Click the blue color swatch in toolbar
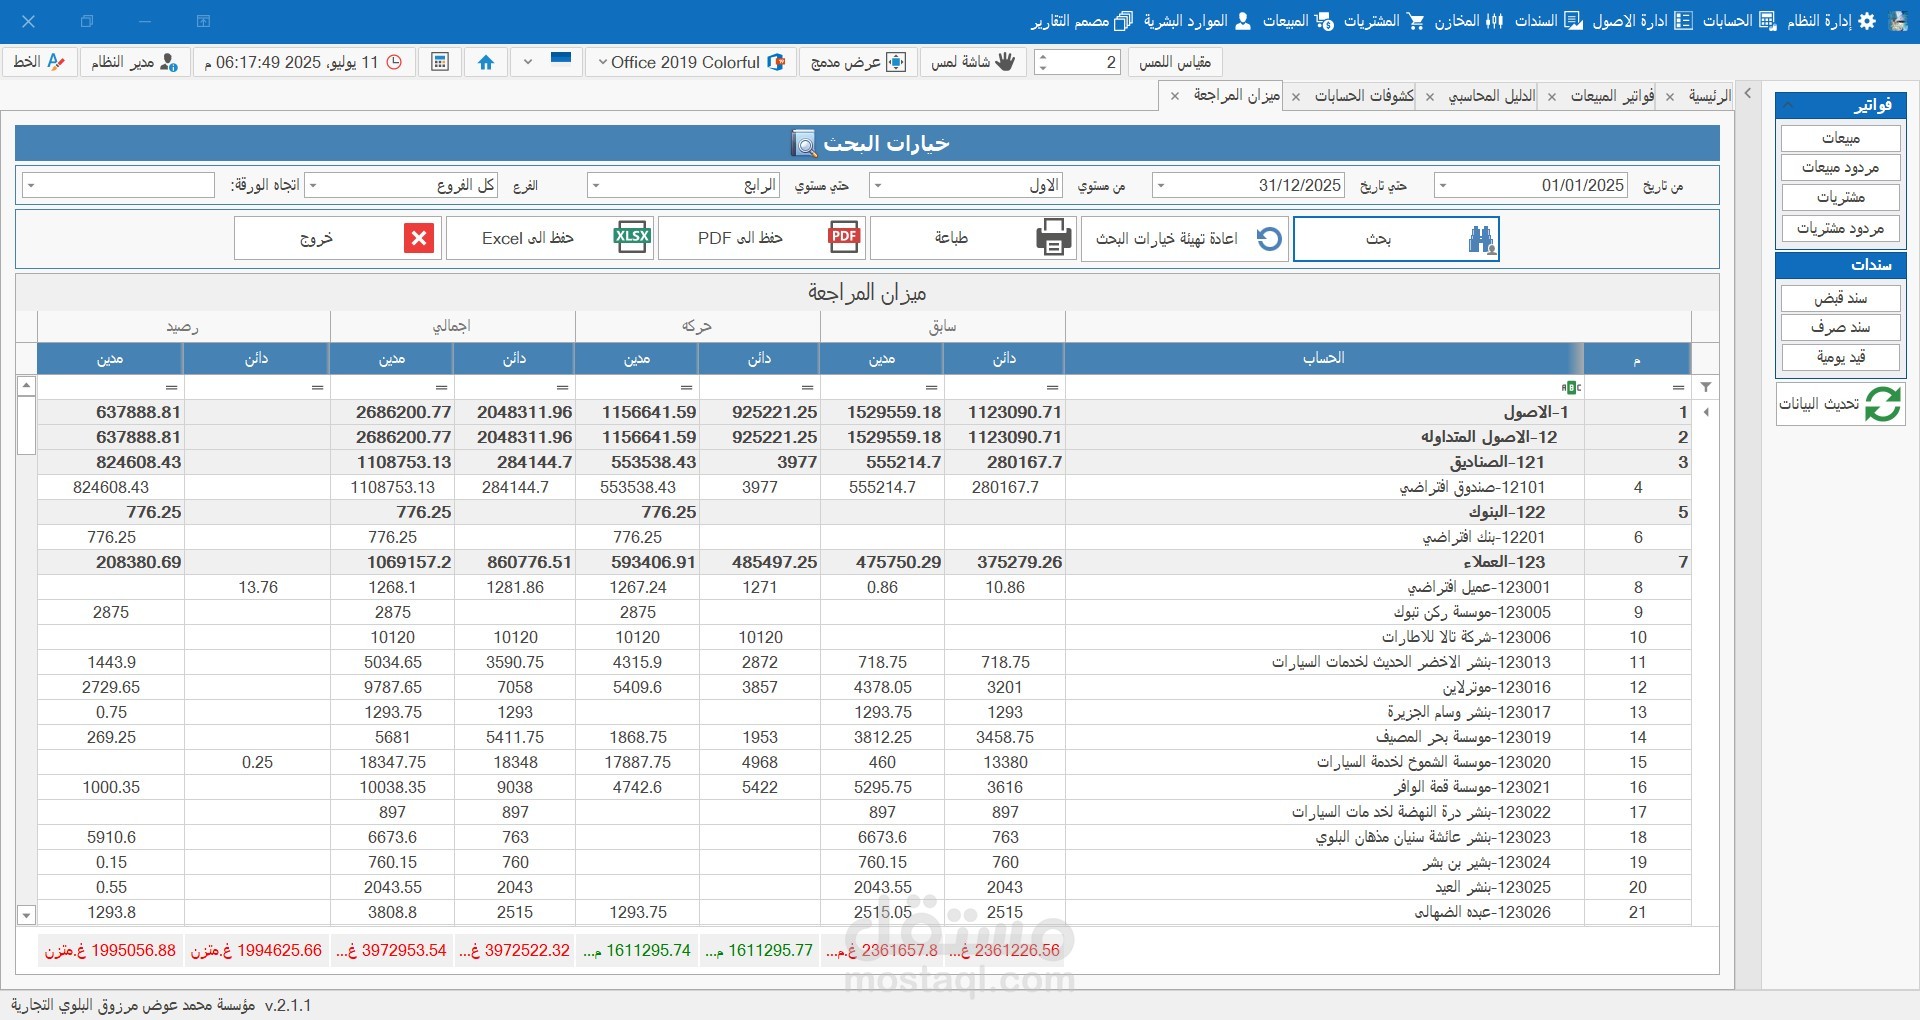The image size is (1920, 1020). pos(561,59)
